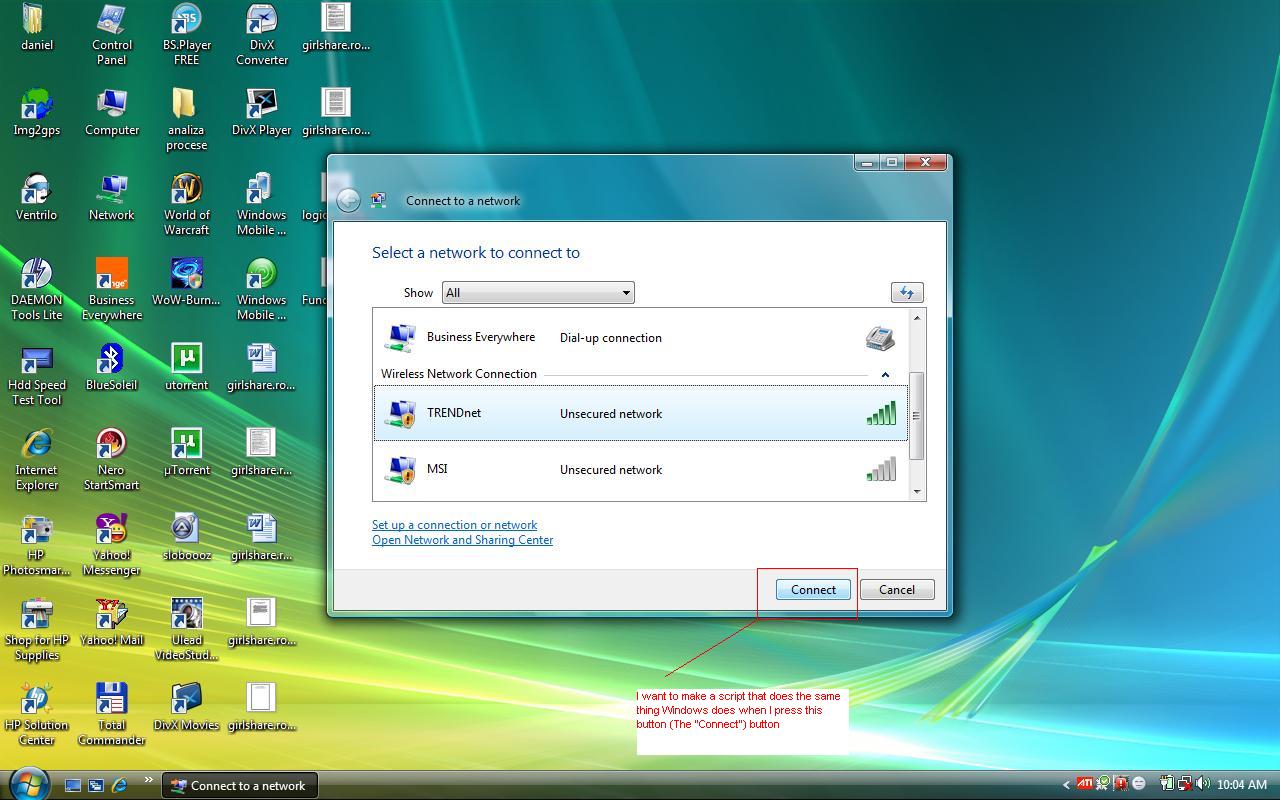This screenshot has height=800, width=1280.
Task: Cancel the Connect to a network dialog
Action: tap(897, 590)
